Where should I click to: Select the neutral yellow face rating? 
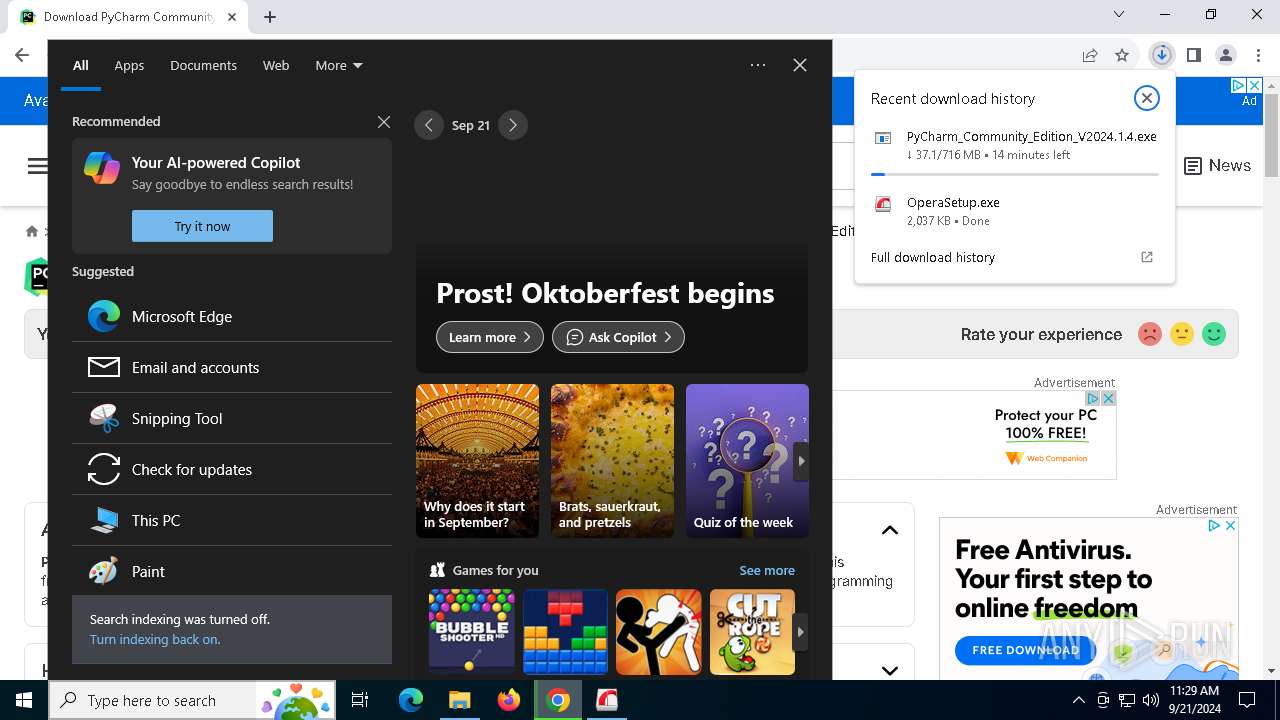point(1182,334)
